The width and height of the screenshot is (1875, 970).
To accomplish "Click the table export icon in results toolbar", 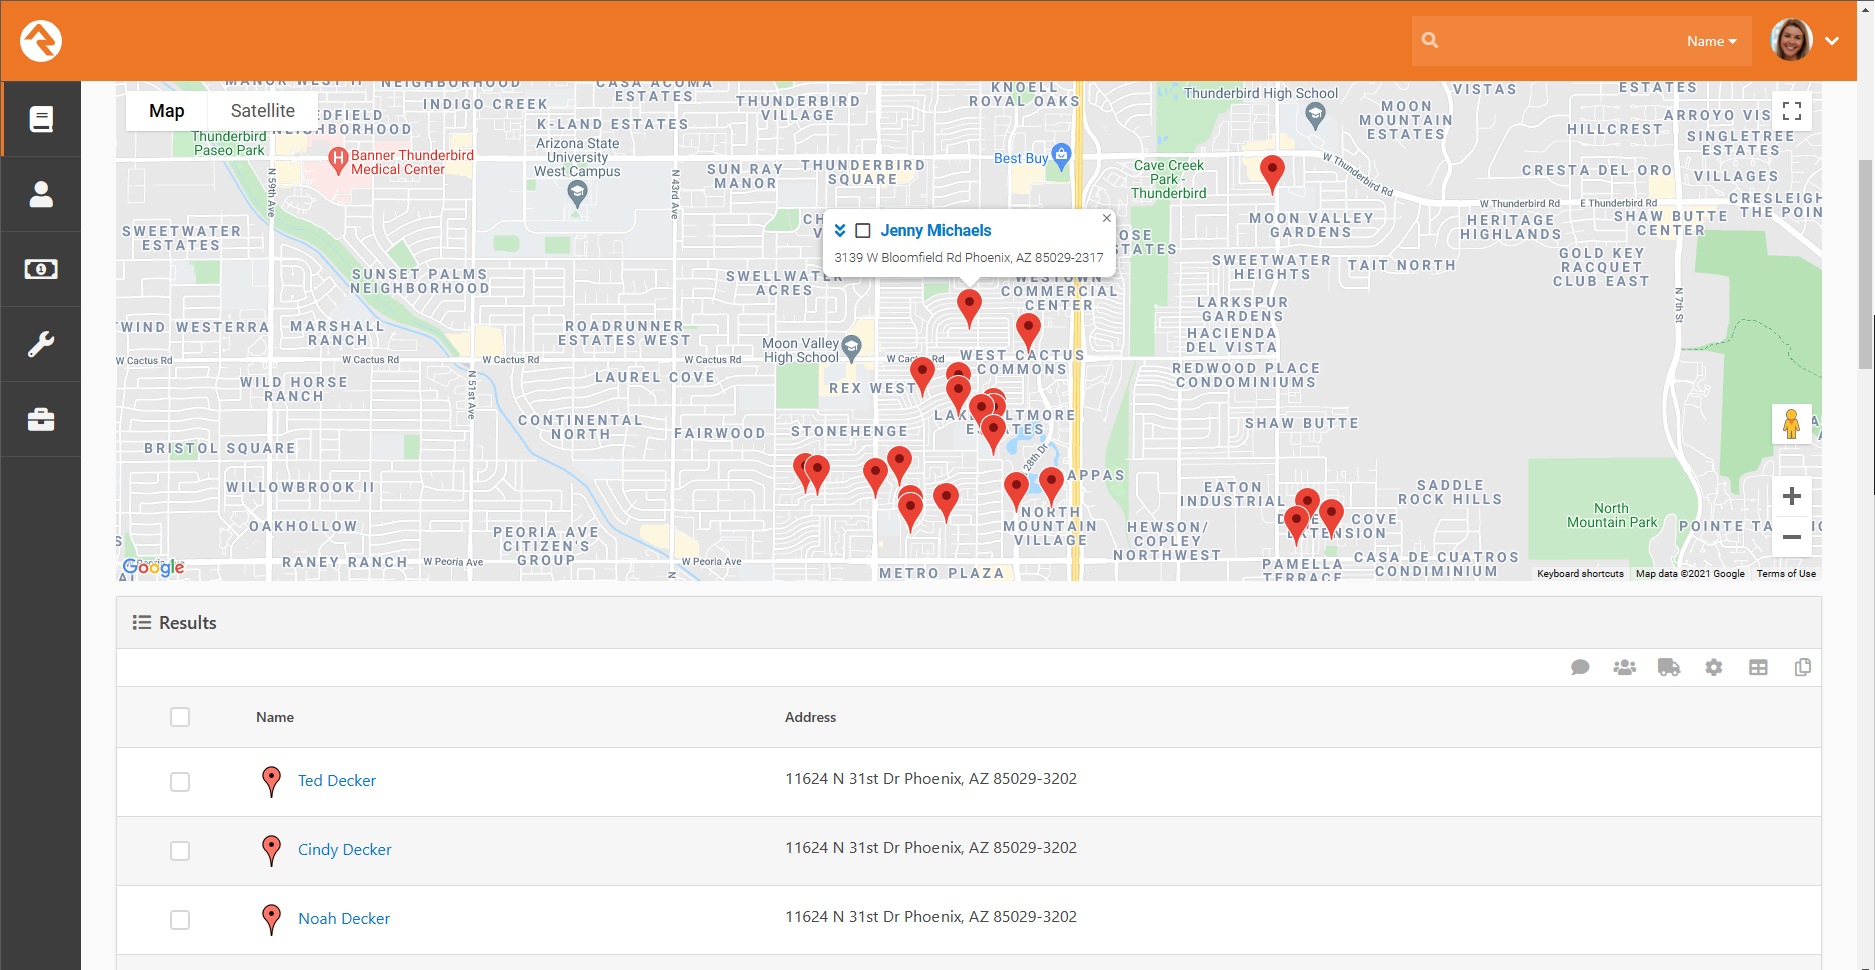I will pyautogui.click(x=1758, y=667).
